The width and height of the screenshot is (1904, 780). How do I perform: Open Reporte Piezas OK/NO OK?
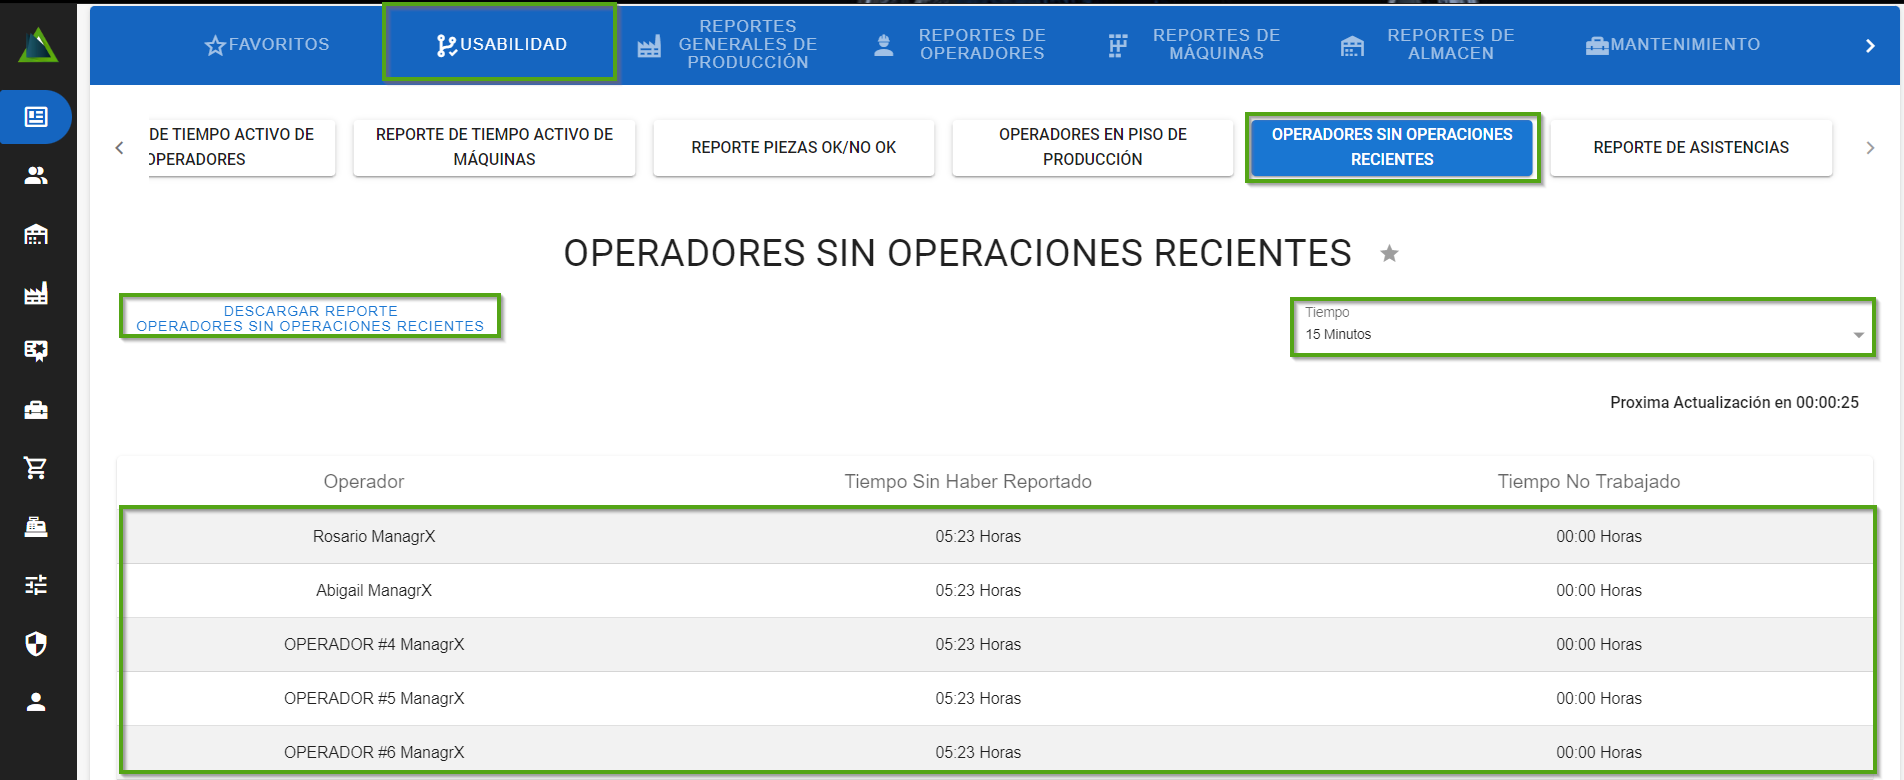coord(793,148)
